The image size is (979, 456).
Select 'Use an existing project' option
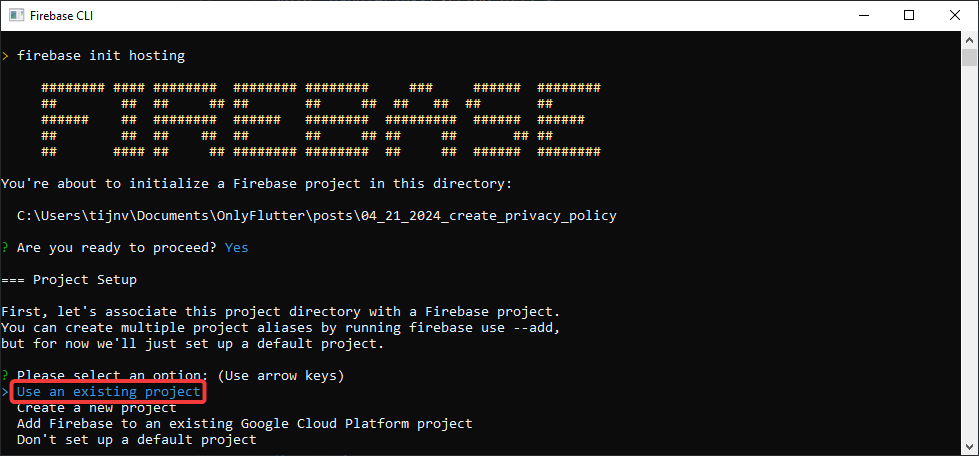(x=109, y=392)
